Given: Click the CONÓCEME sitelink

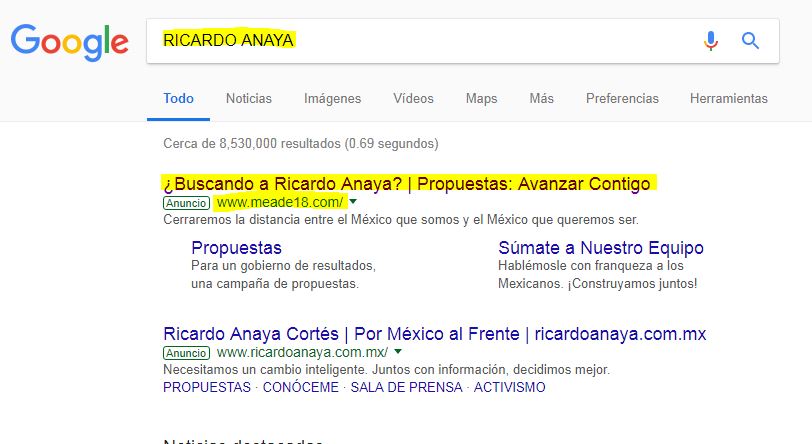Looking at the screenshot, I should tap(300, 387).
